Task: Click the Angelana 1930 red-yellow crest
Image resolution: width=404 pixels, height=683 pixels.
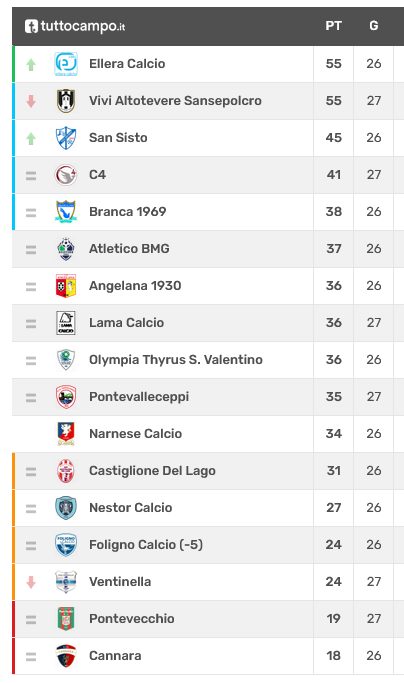Action: tap(66, 286)
